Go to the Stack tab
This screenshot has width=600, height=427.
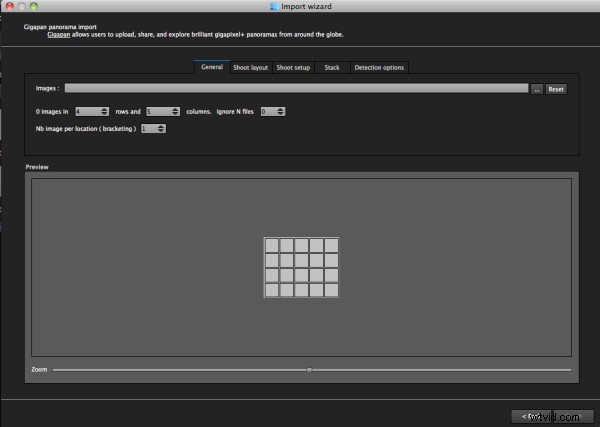click(332, 67)
